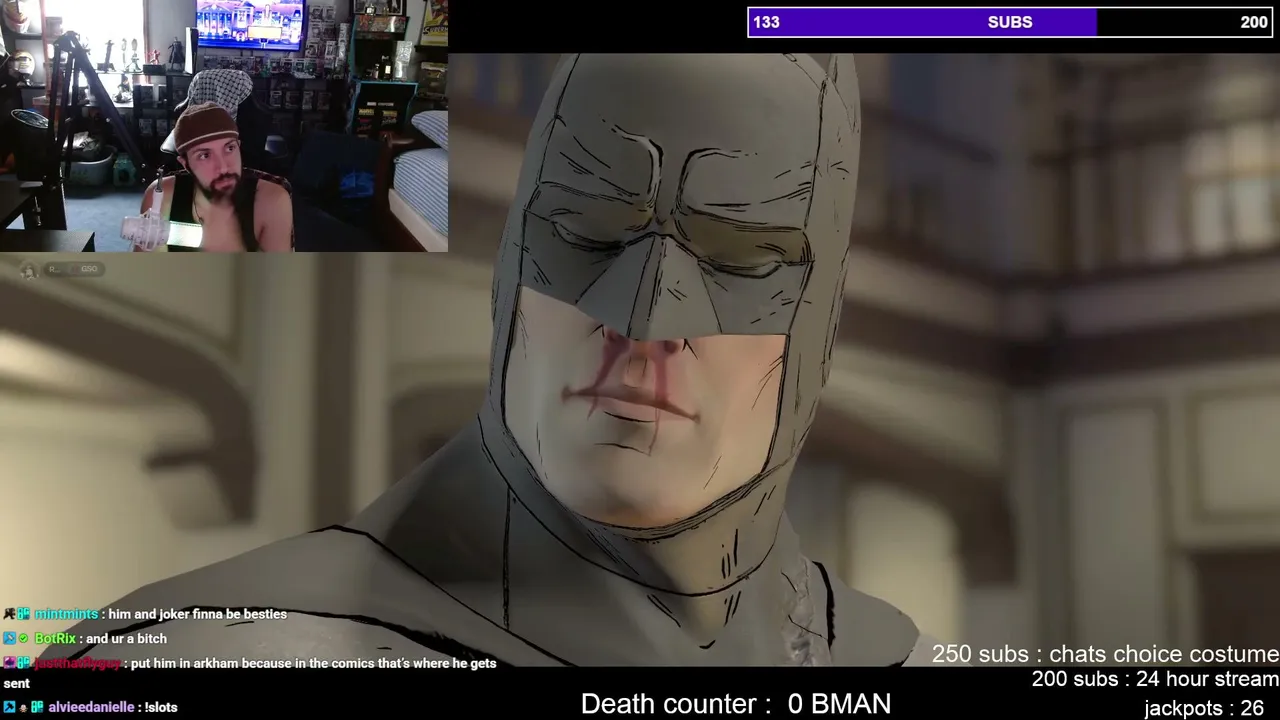Click the subscriber badge beside alvieedanielle
Image resolution: width=1280 pixels, height=720 pixels.
tap(38, 707)
